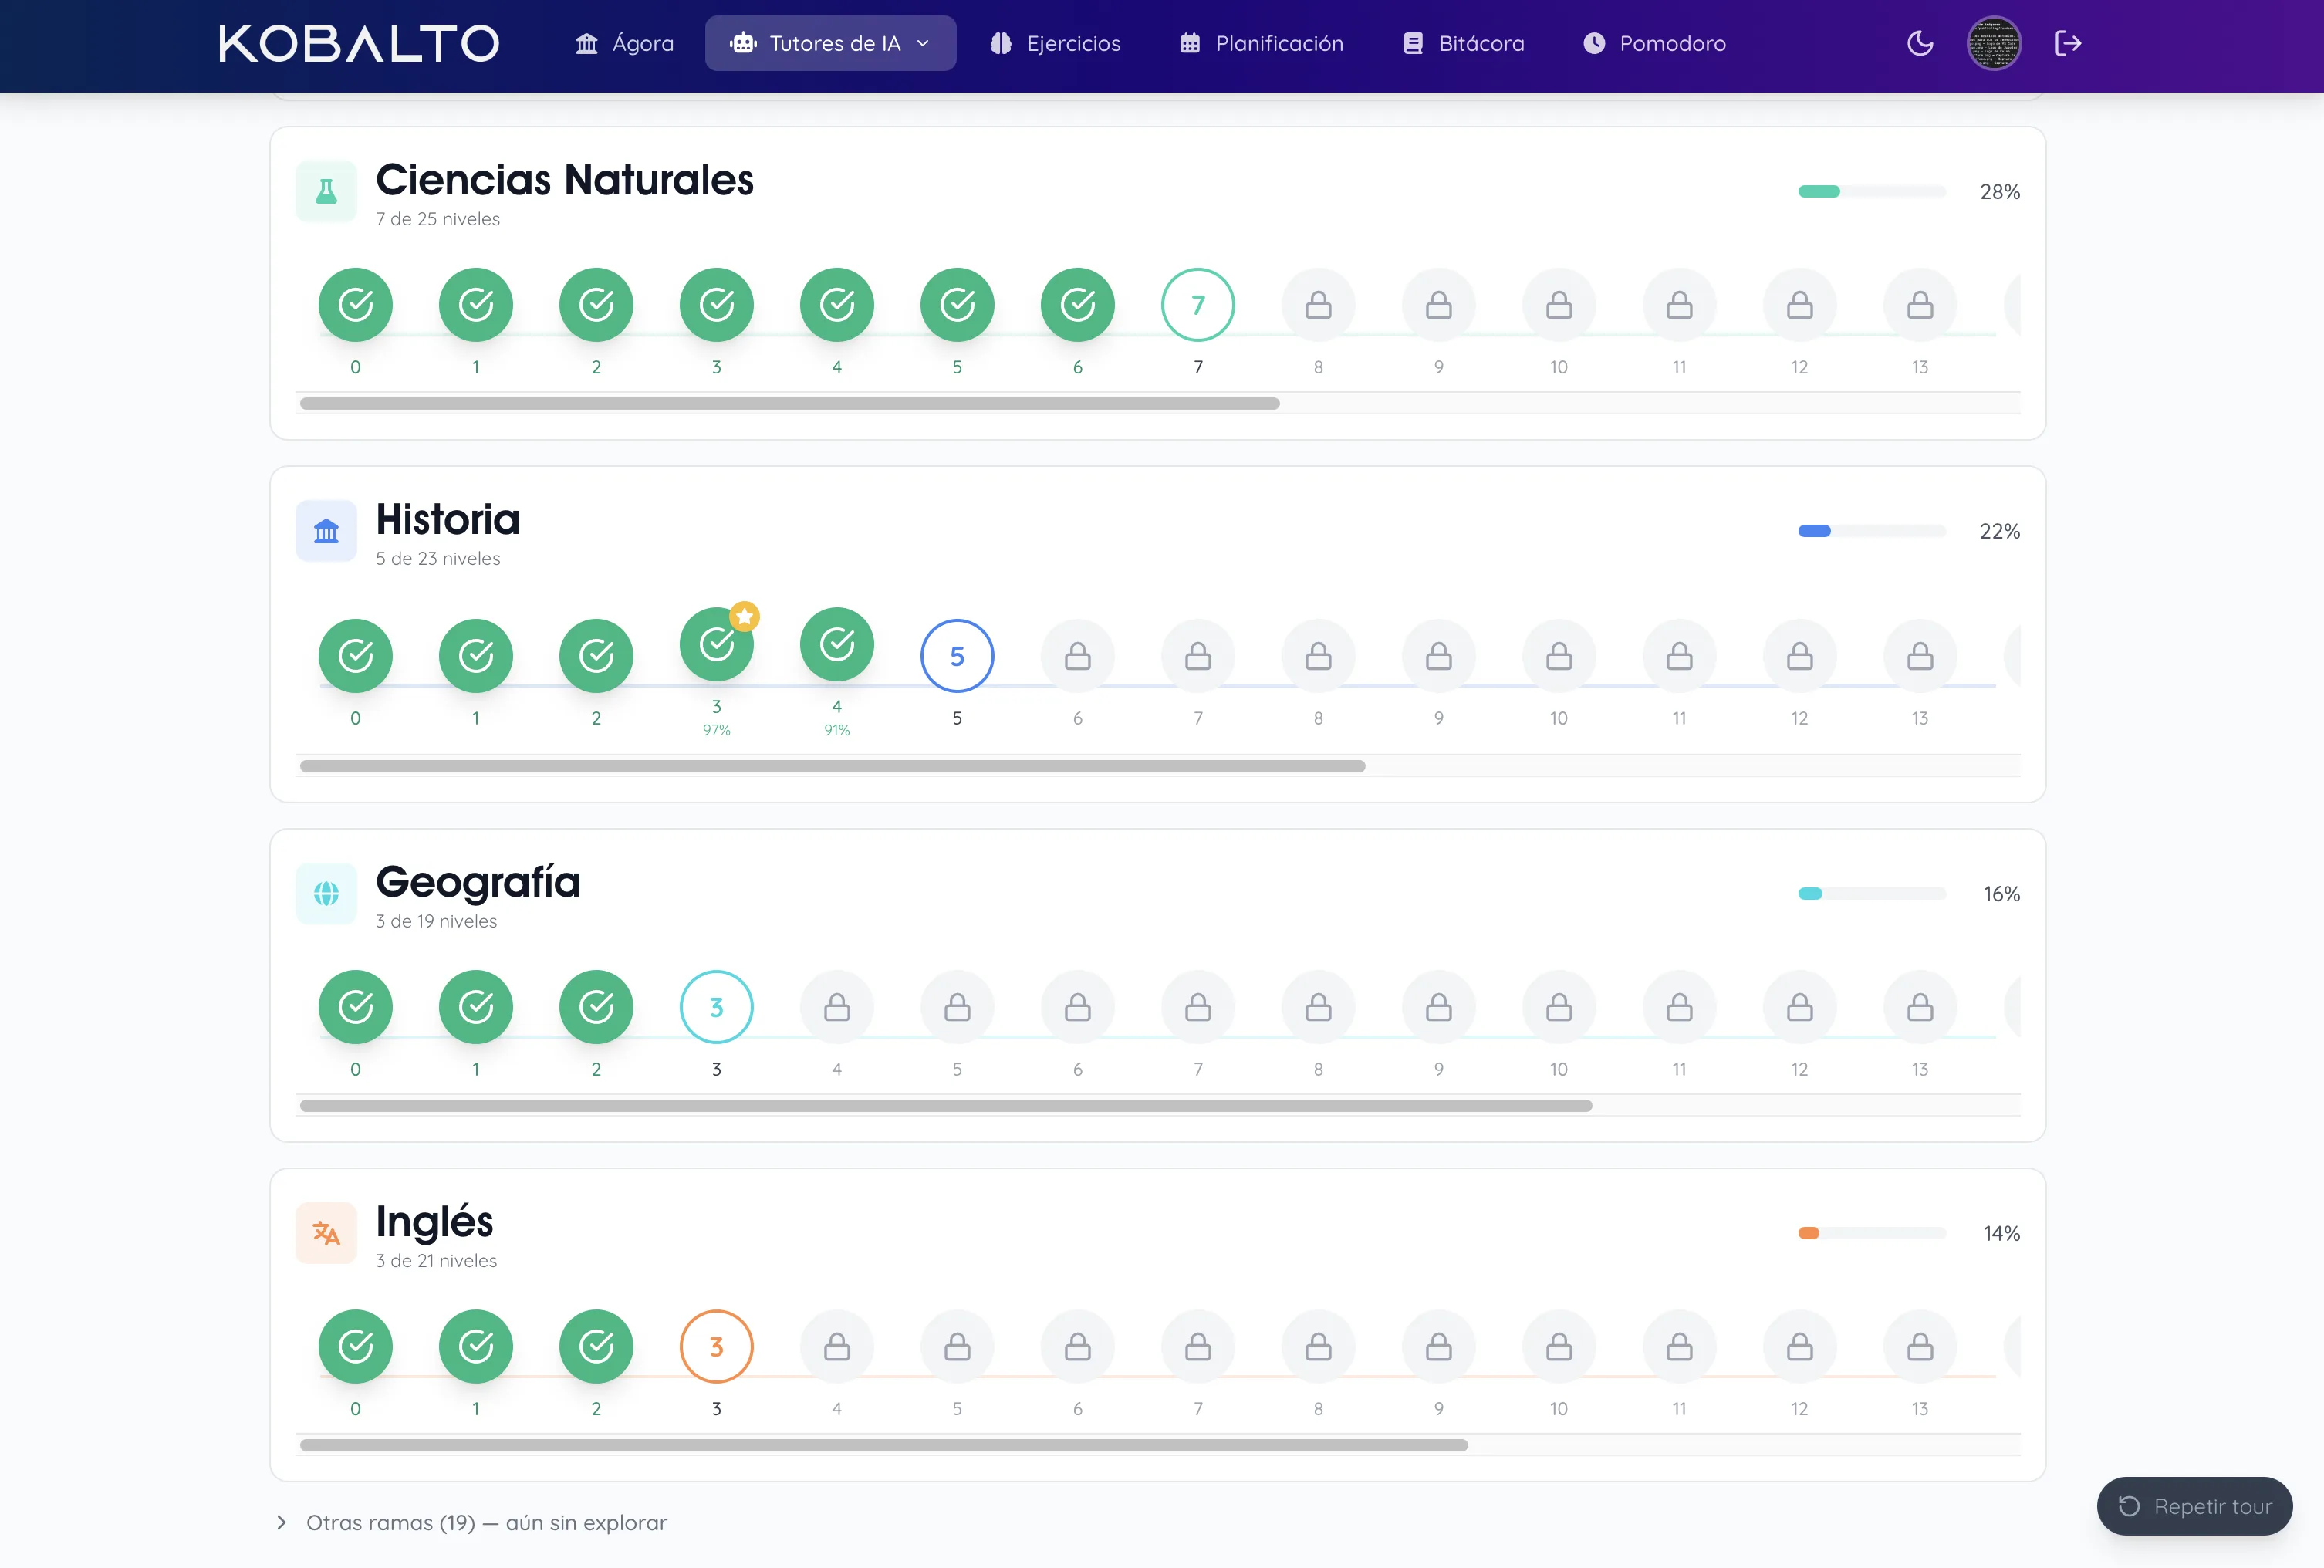Go to the Ágora section
Screen dimensions: 2324x1568
pos(624,43)
